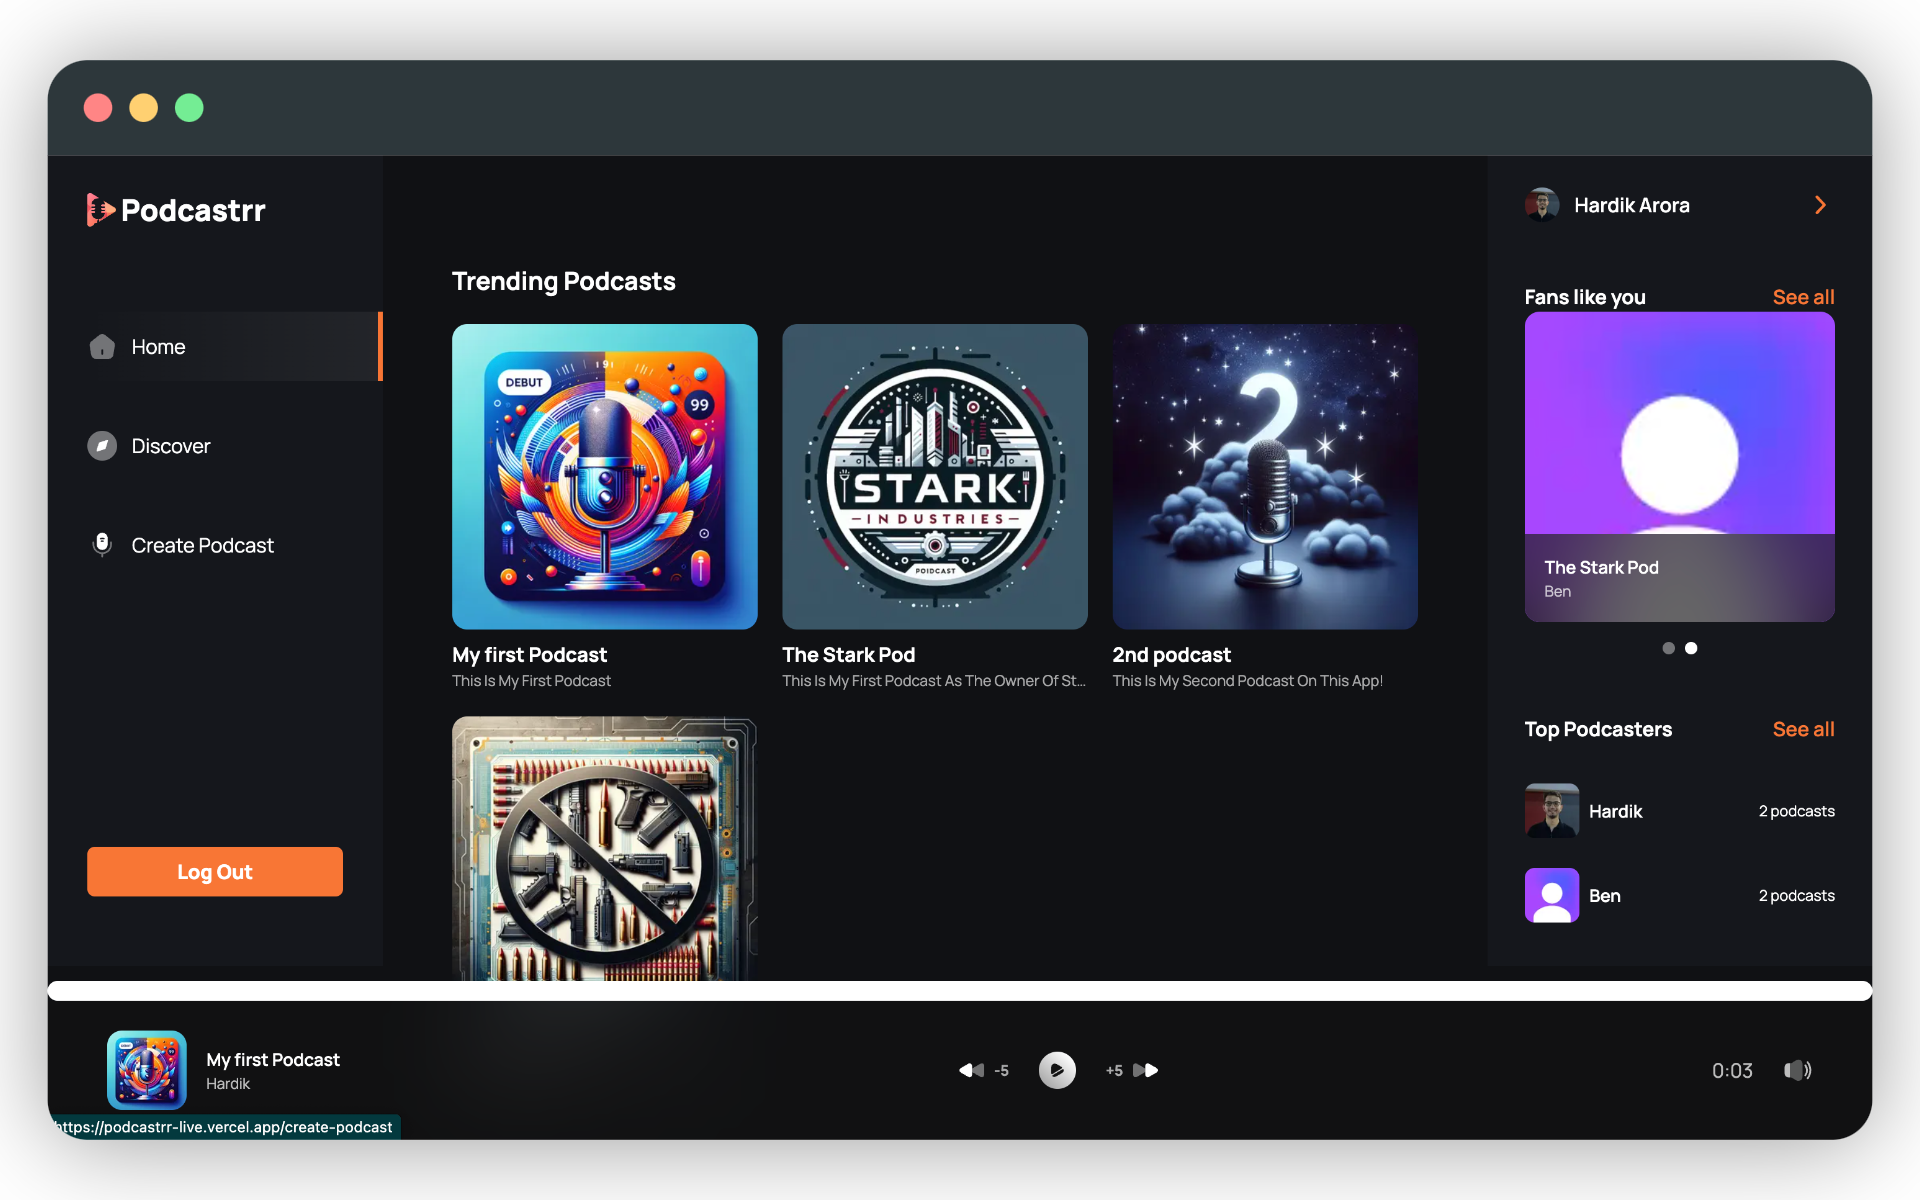
Task: Click the Create Podcast microphone icon
Action: coord(102,545)
